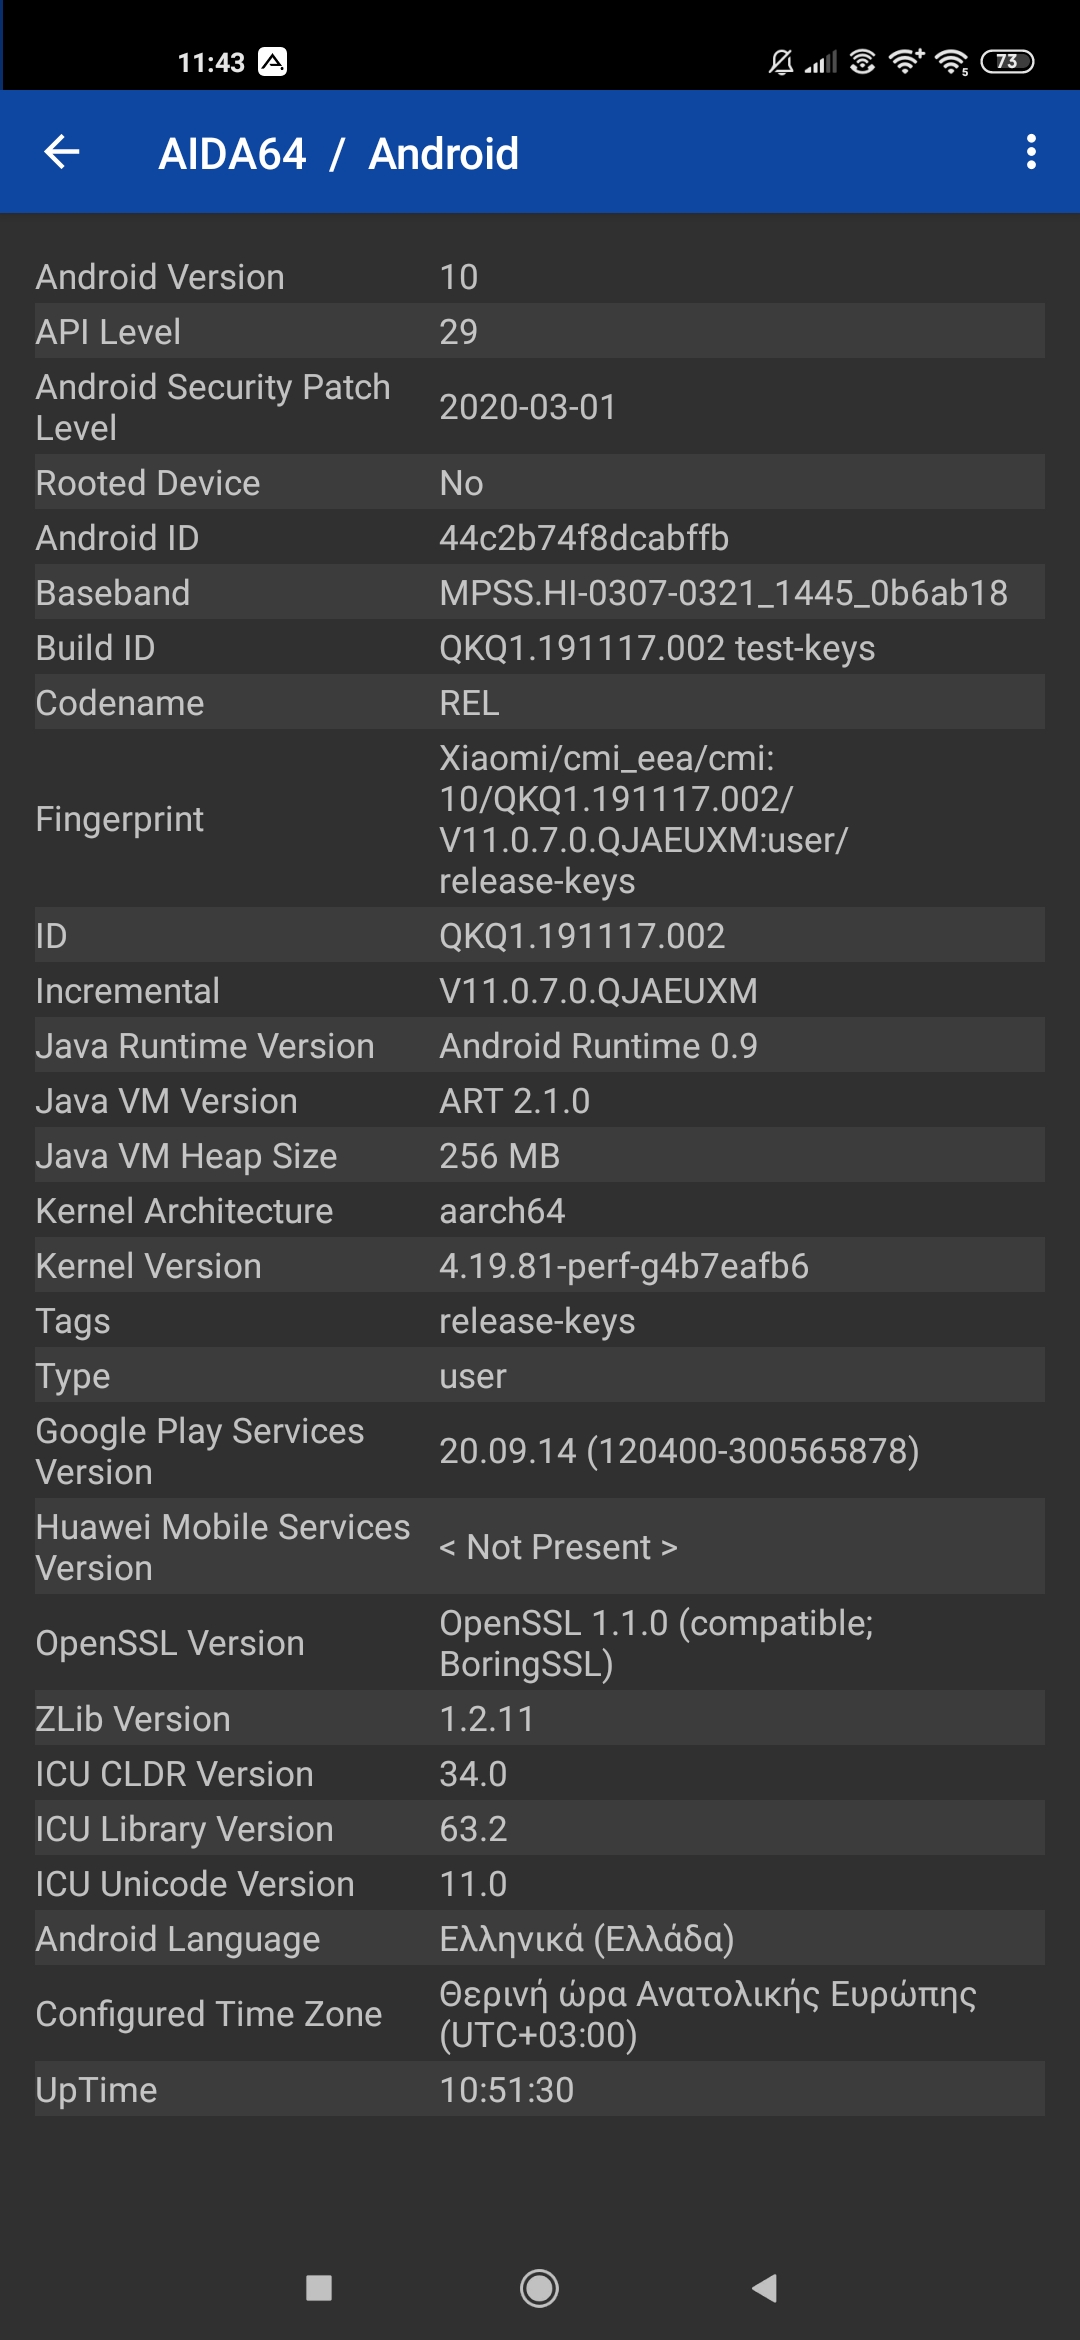Tap the notification icon beside the clock
Image resolution: width=1080 pixels, height=2340 pixels.
[272, 62]
